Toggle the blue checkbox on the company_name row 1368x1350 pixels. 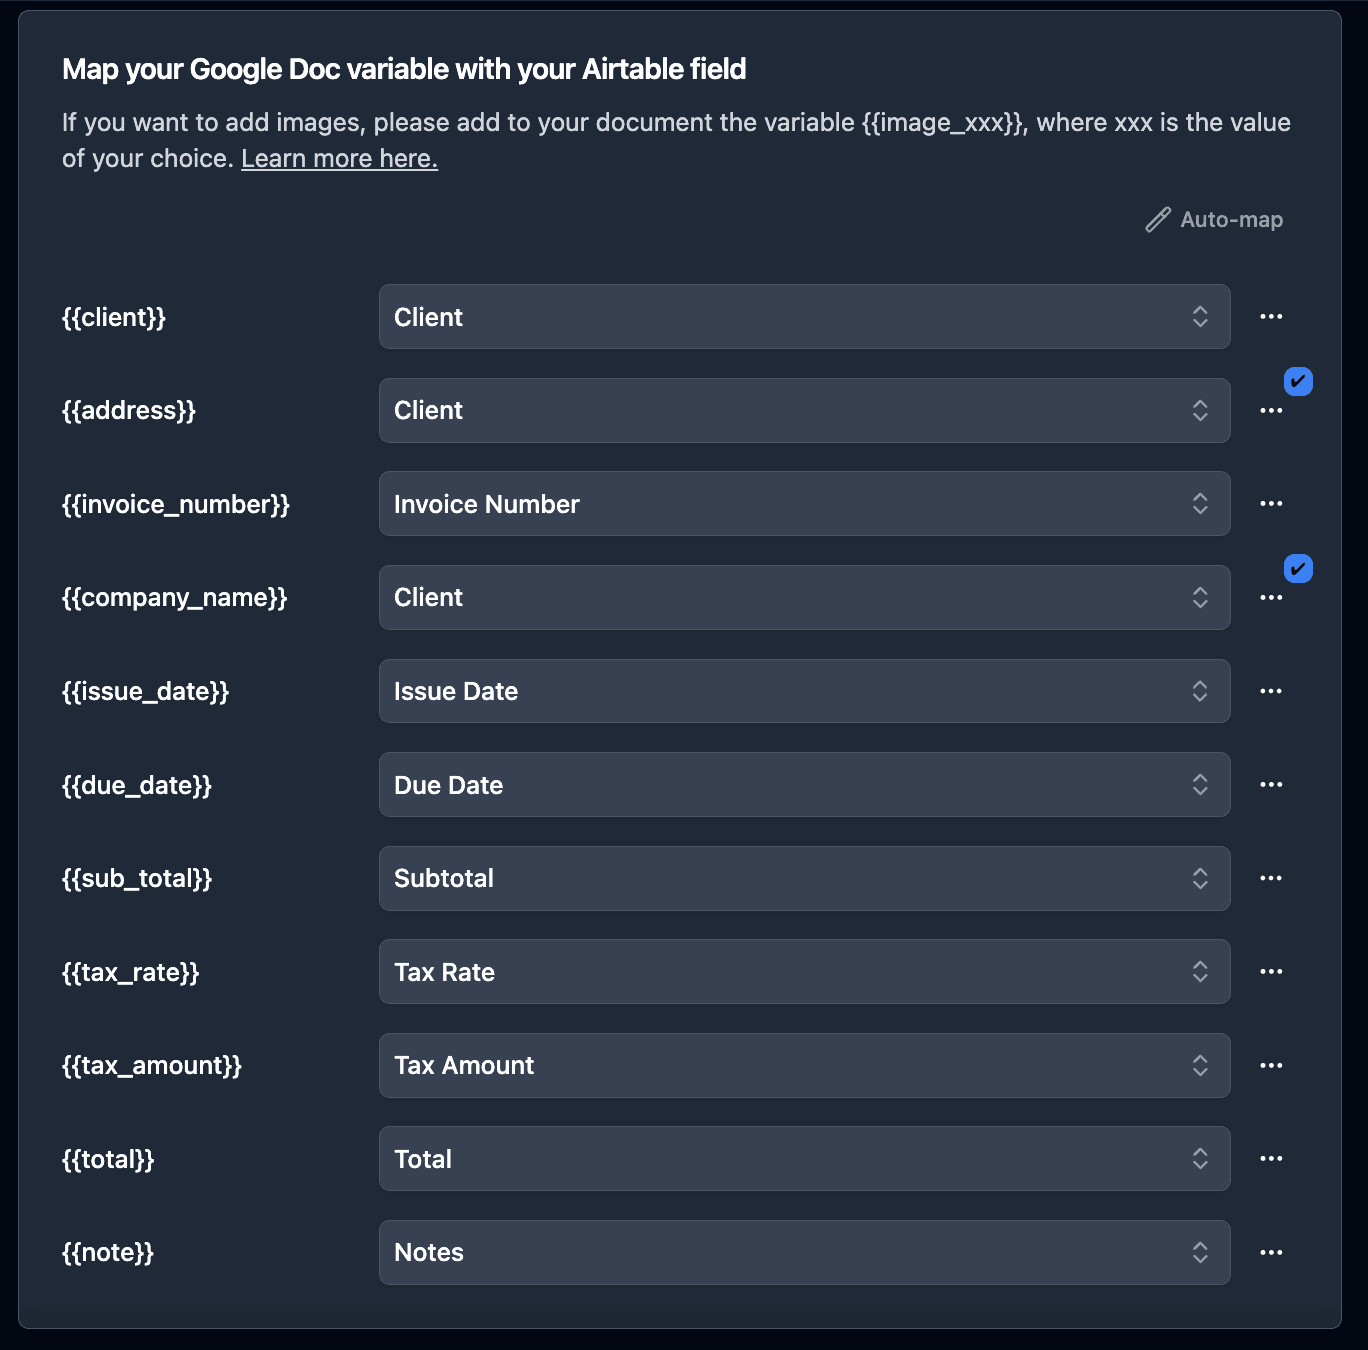click(x=1298, y=568)
